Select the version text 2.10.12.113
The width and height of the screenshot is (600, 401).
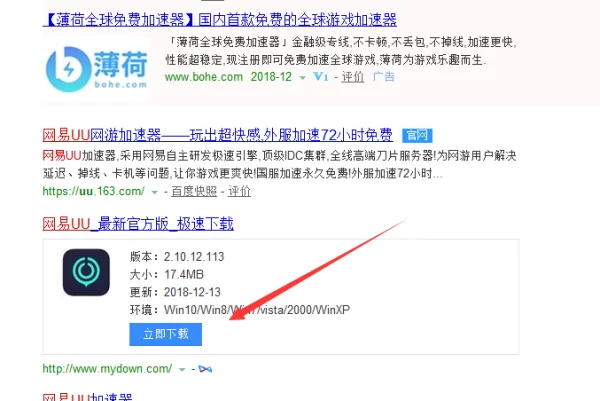coord(194,257)
